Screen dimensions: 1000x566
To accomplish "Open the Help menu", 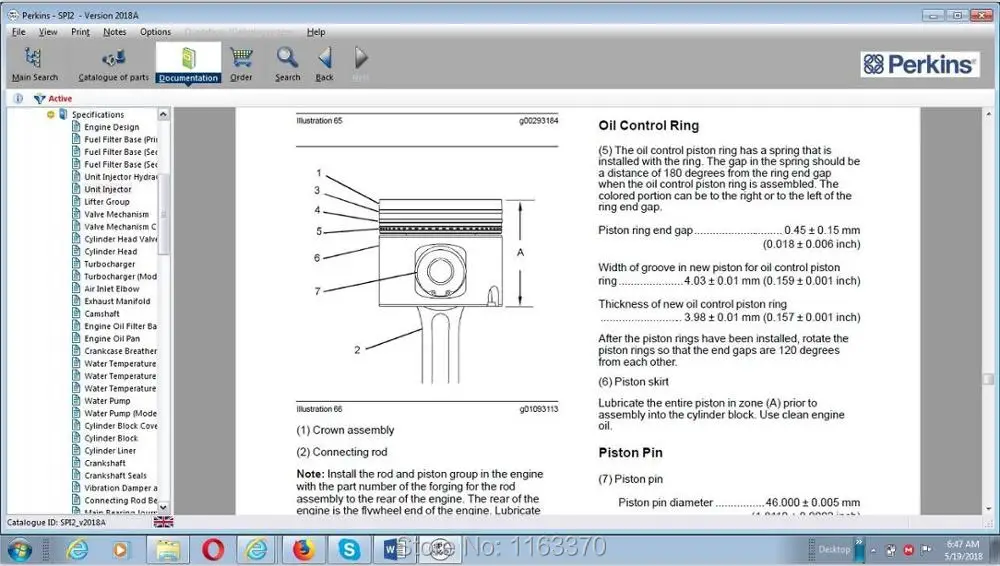I will coord(316,31).
